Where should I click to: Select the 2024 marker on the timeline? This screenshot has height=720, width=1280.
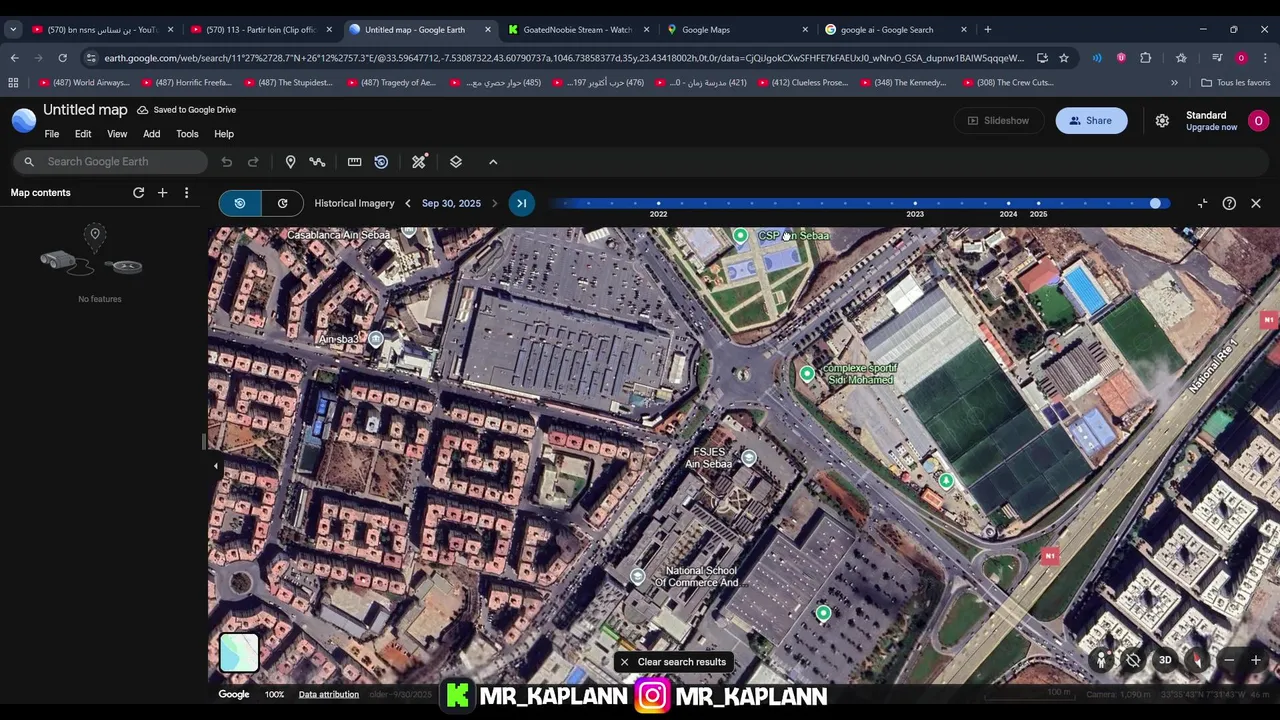pyautogui.click(x=1008, y=204)
